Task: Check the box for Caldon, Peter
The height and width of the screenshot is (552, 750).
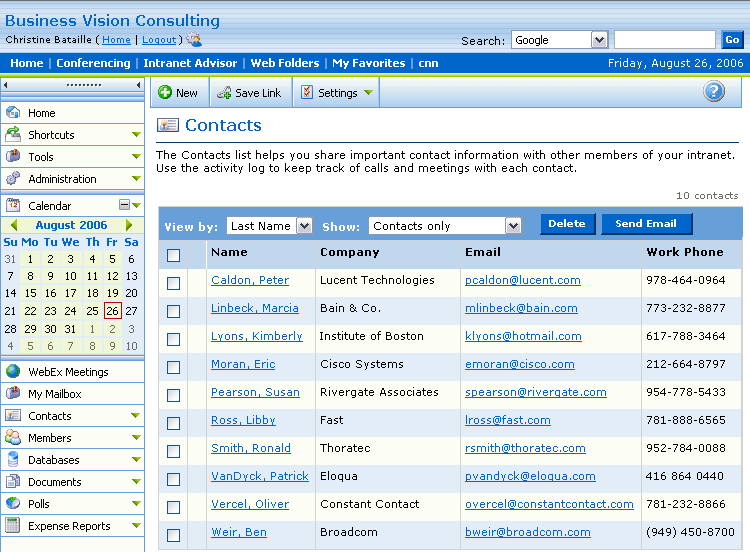Action: (173, 283)
